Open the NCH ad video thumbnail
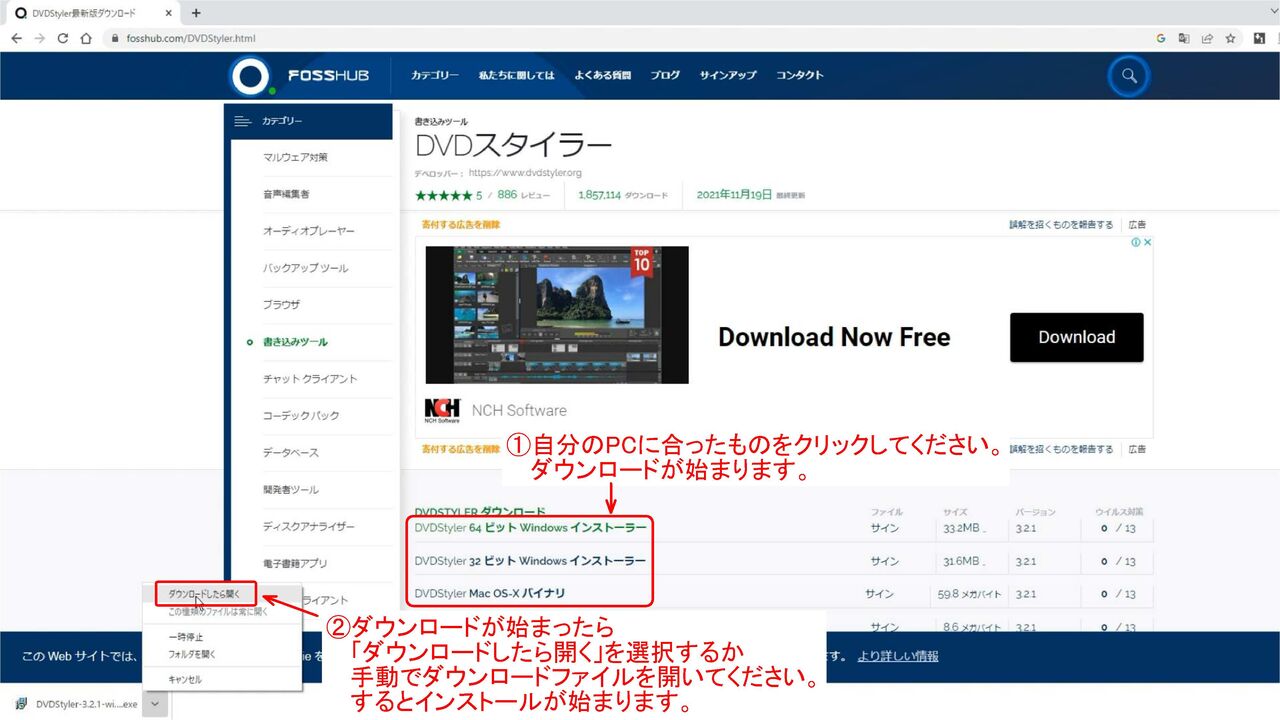Image resolution: width=1280 pixels, height=720 pixels. [557, 315]
